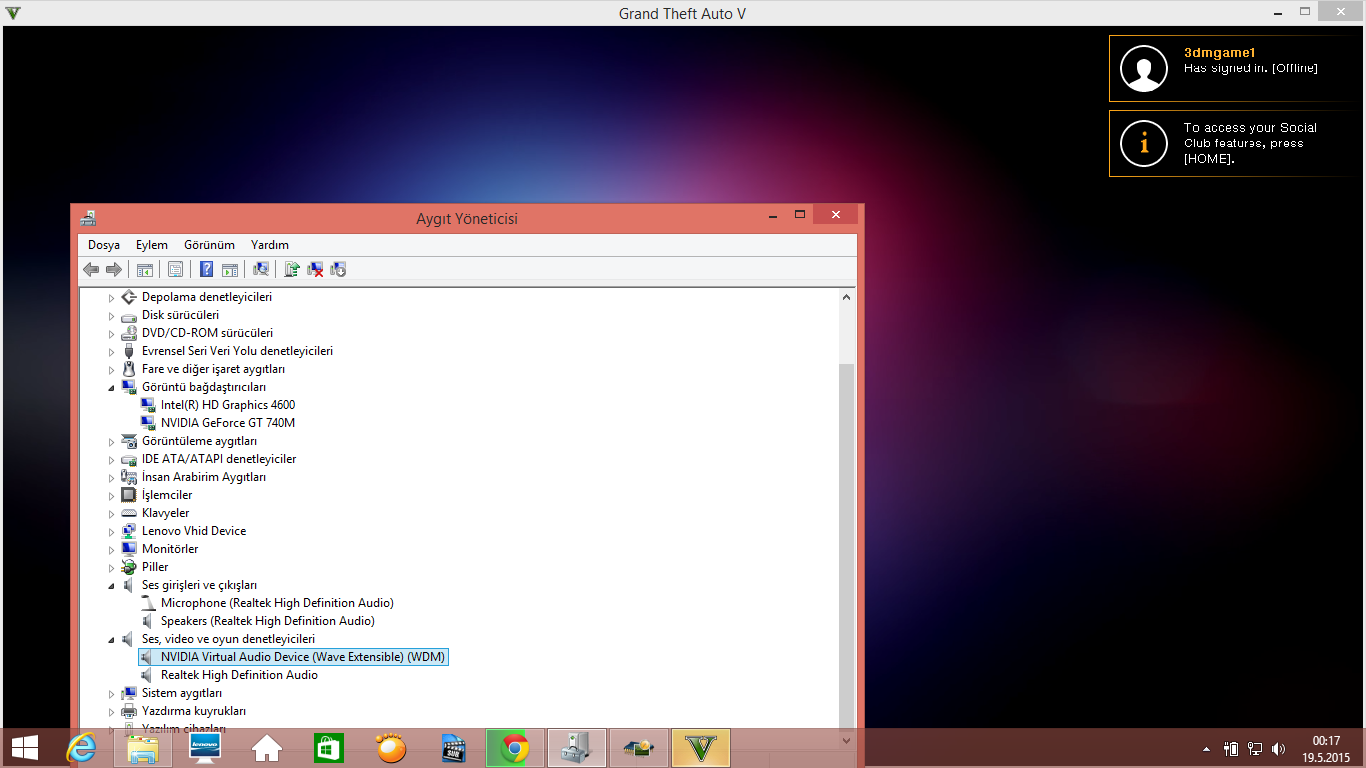1366x768 pixels.
Task: Select Speakers (Realtek High Definition Audio)
Action: point(268,621)
